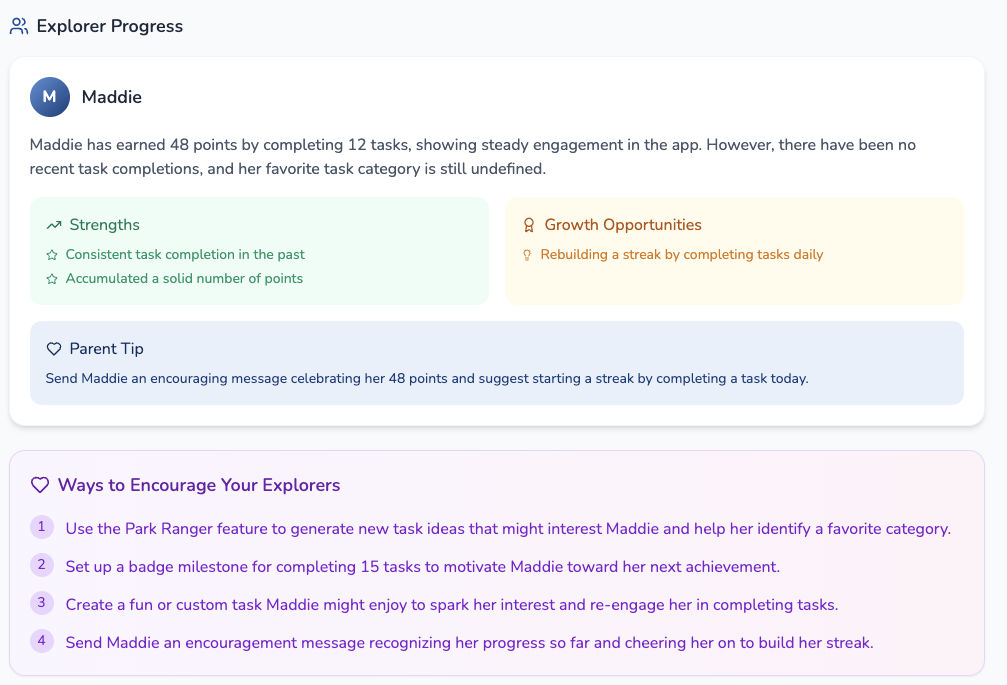1007x685 pixels.
Task: Click the badge milestone for 15 tasks suggestion
Action: [423, 567]
